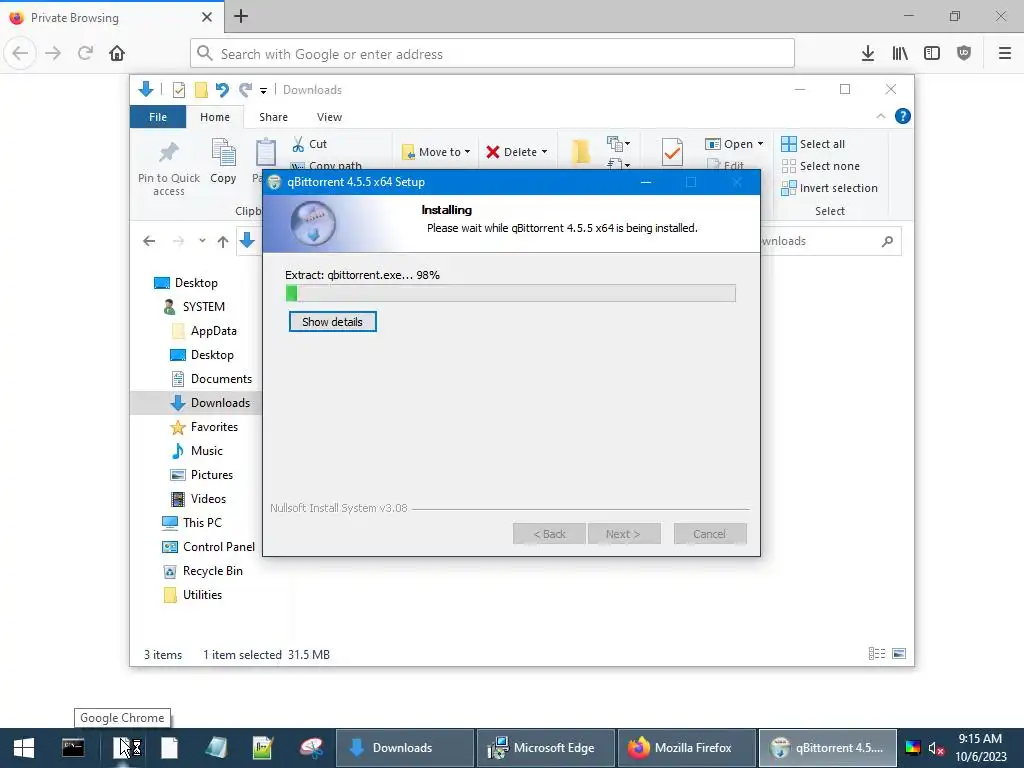Screen dimensions: 1024x768
Task: Expand the Open dropdown arrow
Action: 760,144
